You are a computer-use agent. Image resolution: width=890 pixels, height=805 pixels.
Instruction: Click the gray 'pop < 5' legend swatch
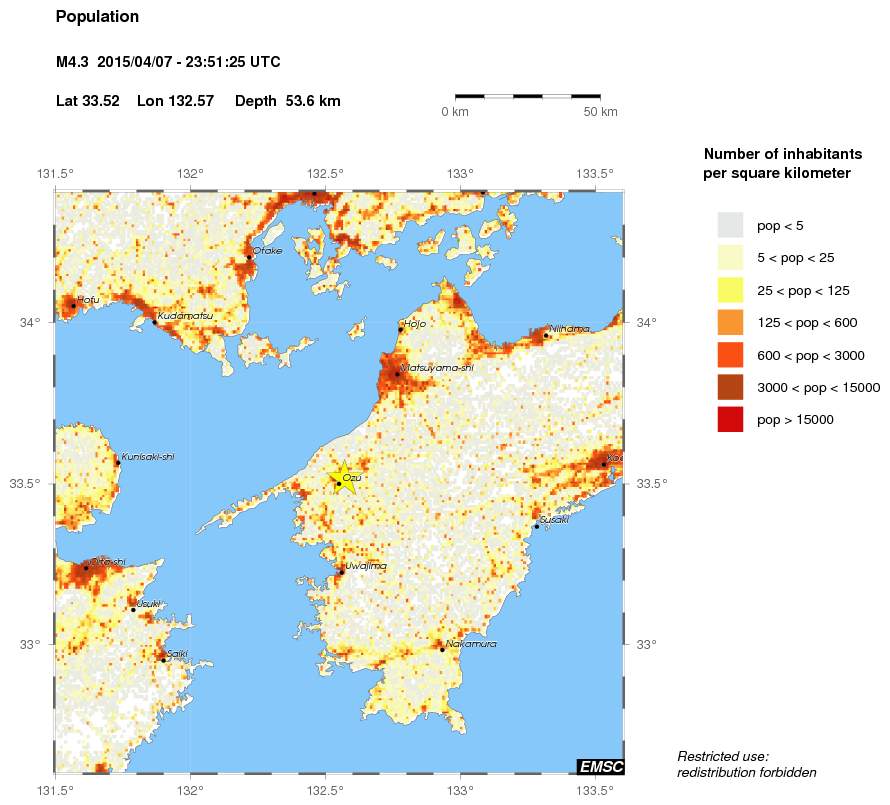[x=731, y=225]
